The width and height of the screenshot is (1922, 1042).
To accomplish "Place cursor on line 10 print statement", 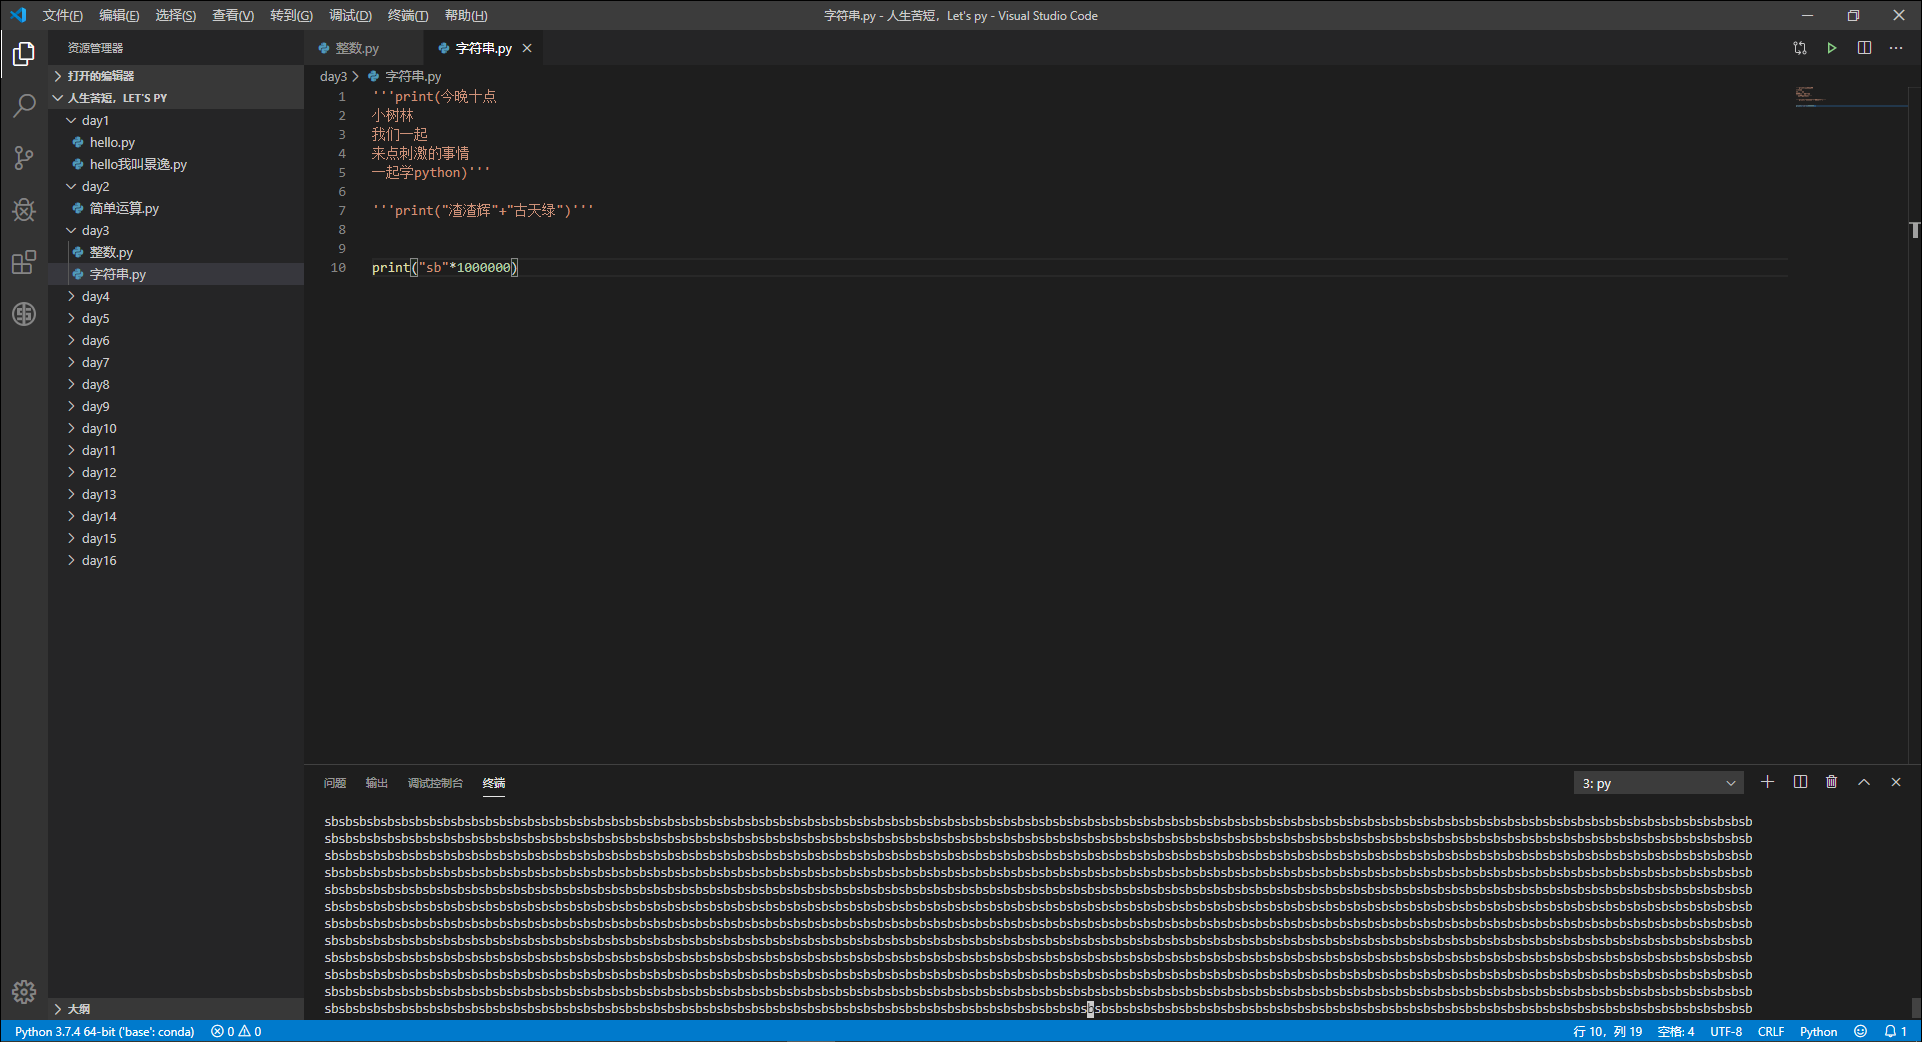I will coord(445,267).
